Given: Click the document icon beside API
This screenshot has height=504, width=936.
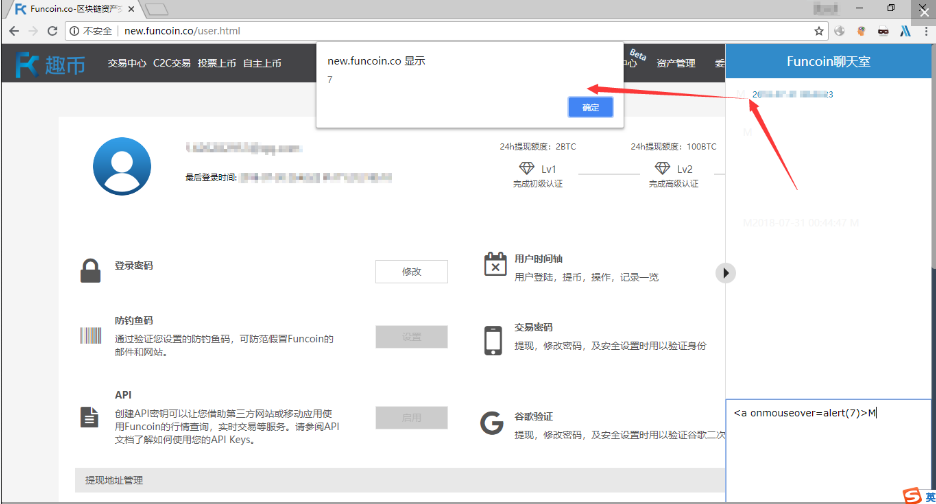Looking at the screenshot, I should point(90,417).
